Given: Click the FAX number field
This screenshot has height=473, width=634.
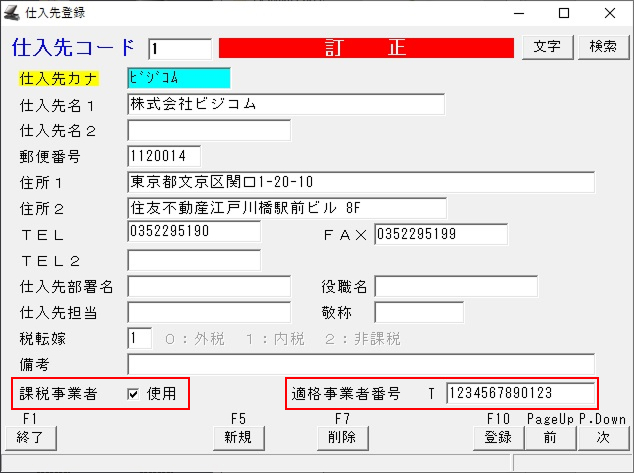Looking at the screenshot, I should coord(441,234).
